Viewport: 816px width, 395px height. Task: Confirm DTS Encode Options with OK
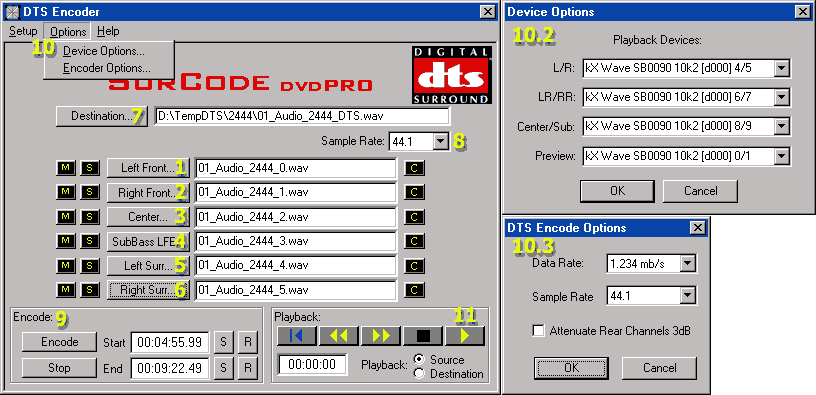(x=571, y=368)
